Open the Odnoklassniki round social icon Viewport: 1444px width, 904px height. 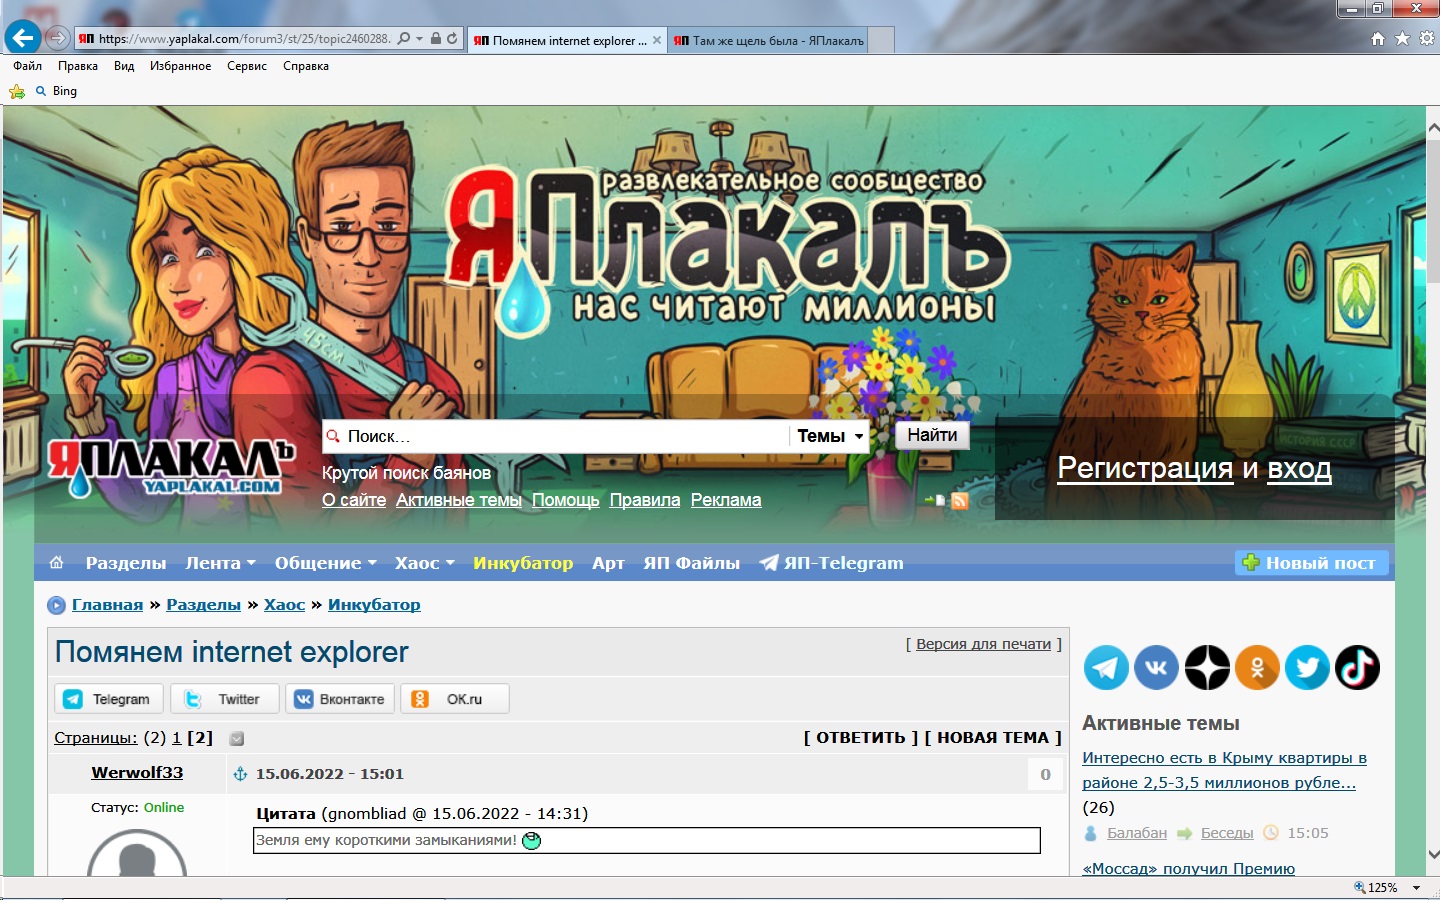1258,668
